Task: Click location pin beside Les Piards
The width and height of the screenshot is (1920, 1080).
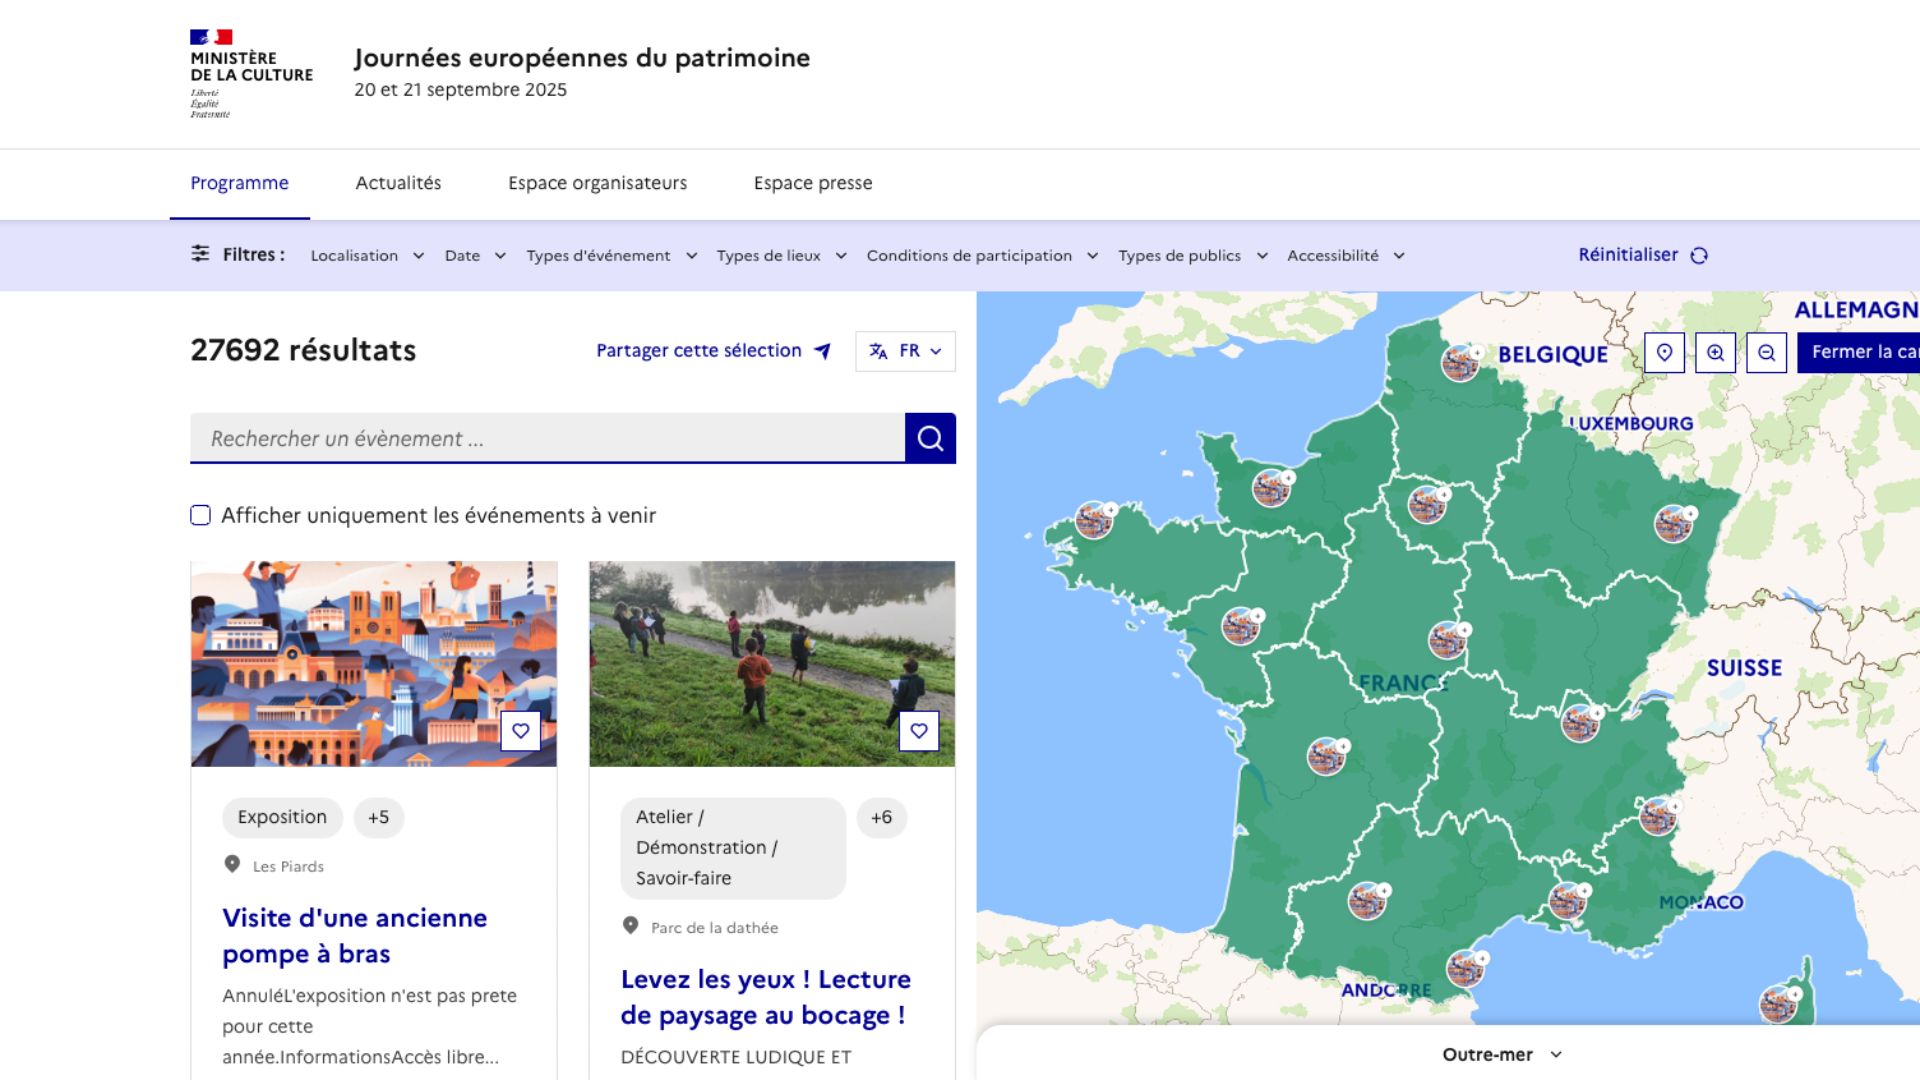Action: 232,864
